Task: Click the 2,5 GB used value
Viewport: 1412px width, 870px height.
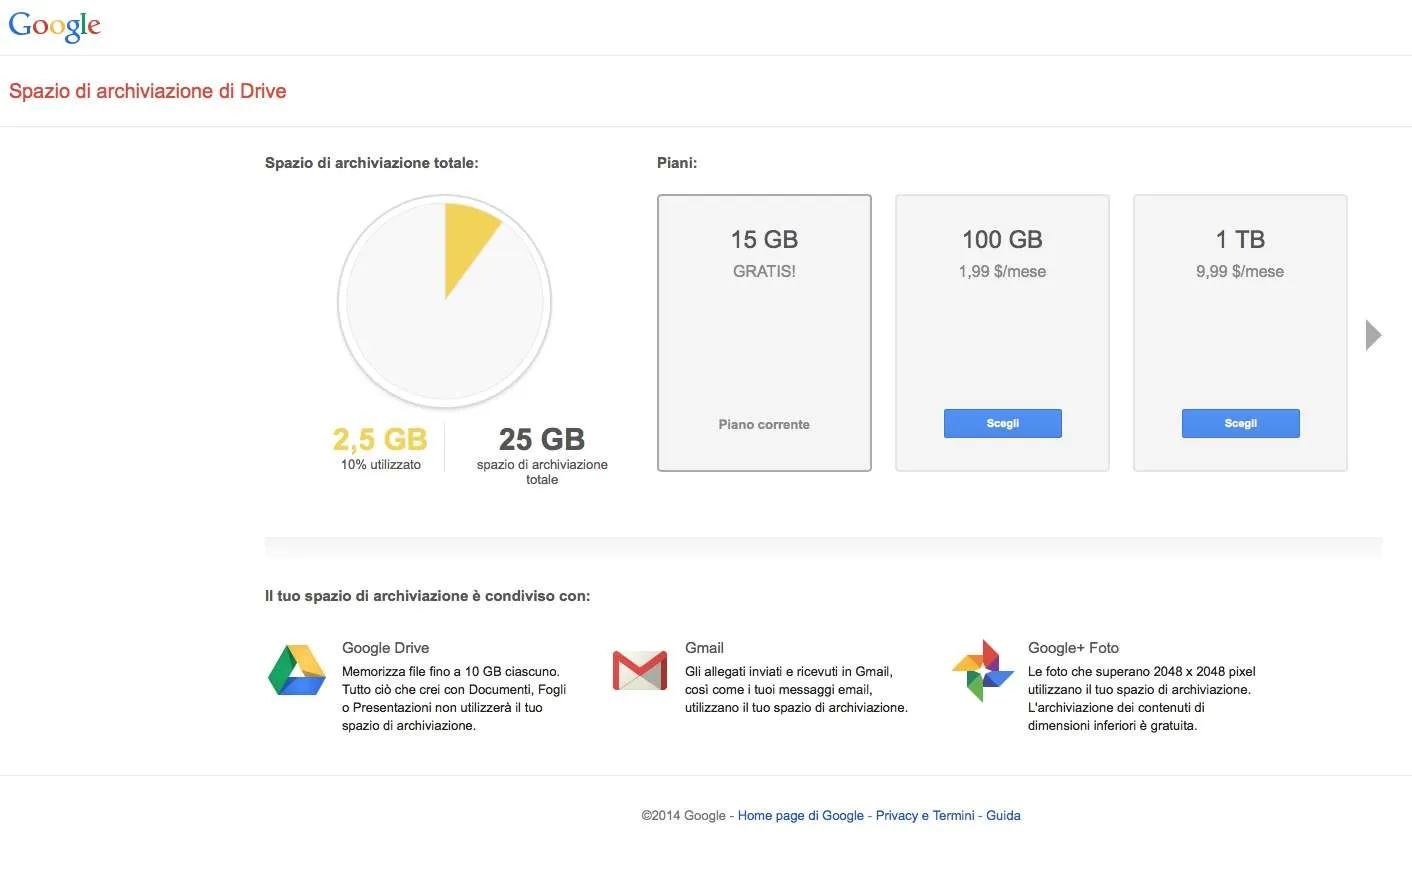Action: click(x=380, y=439)
